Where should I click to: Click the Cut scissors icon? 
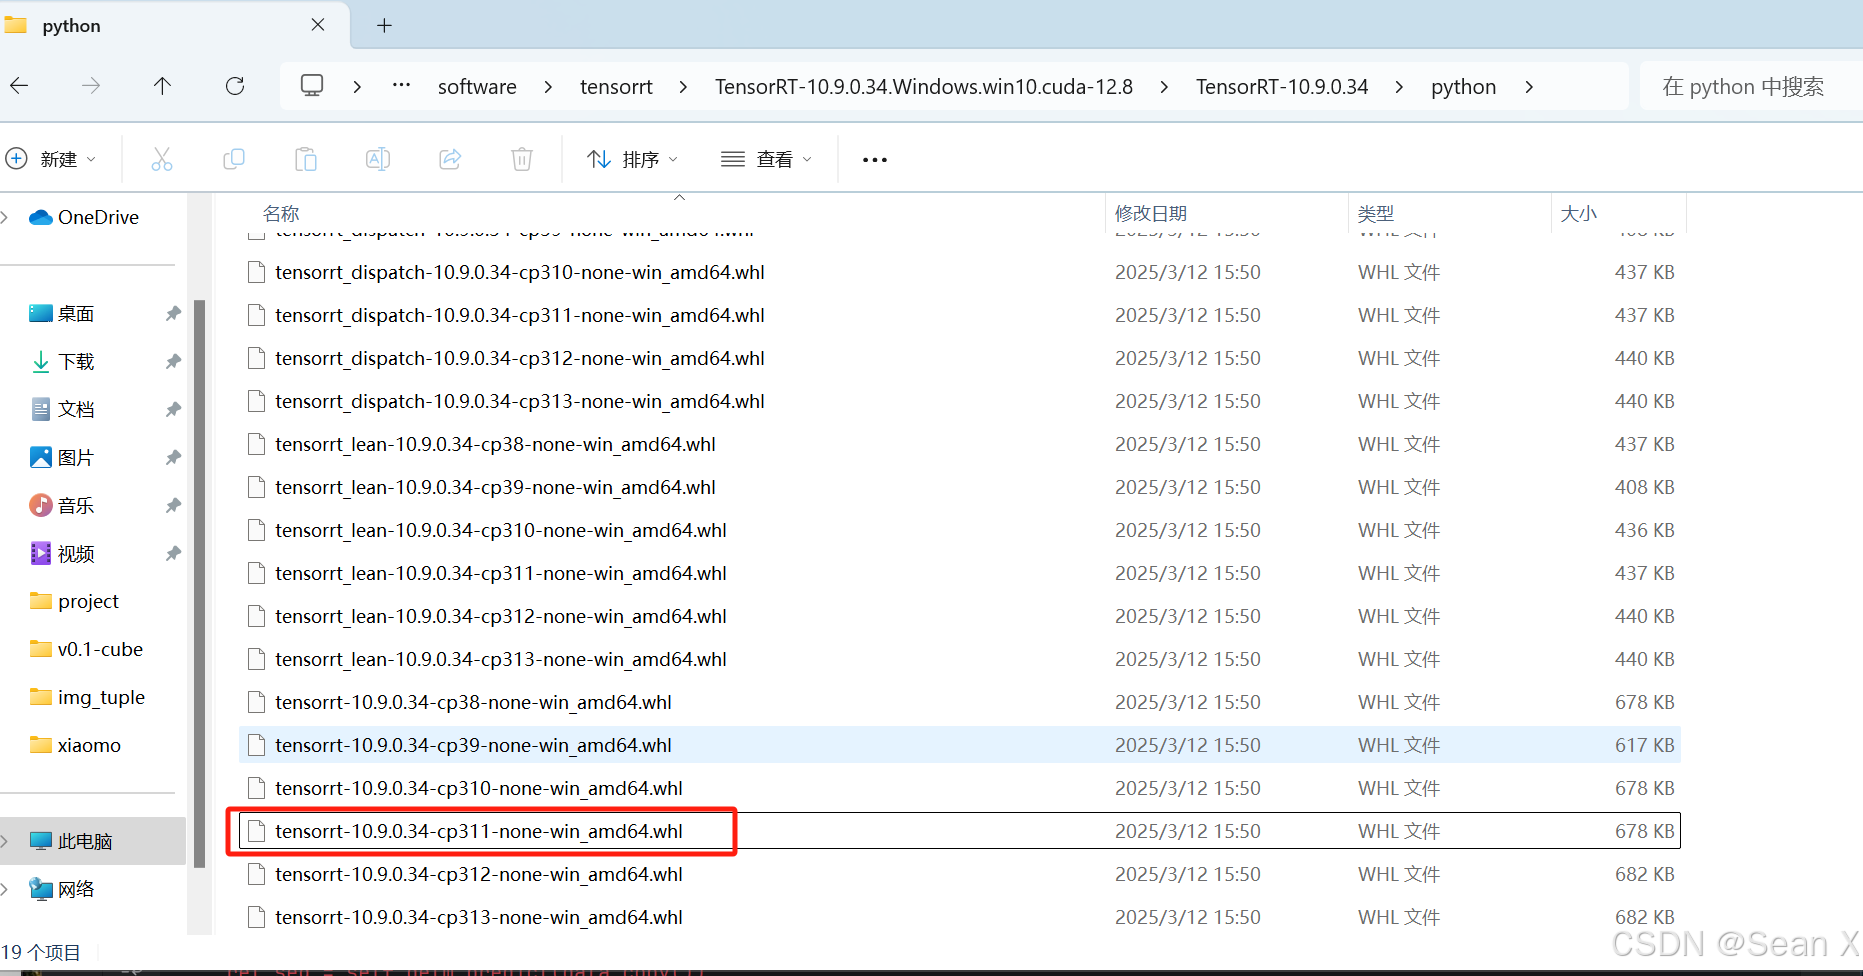coord(162,159)
